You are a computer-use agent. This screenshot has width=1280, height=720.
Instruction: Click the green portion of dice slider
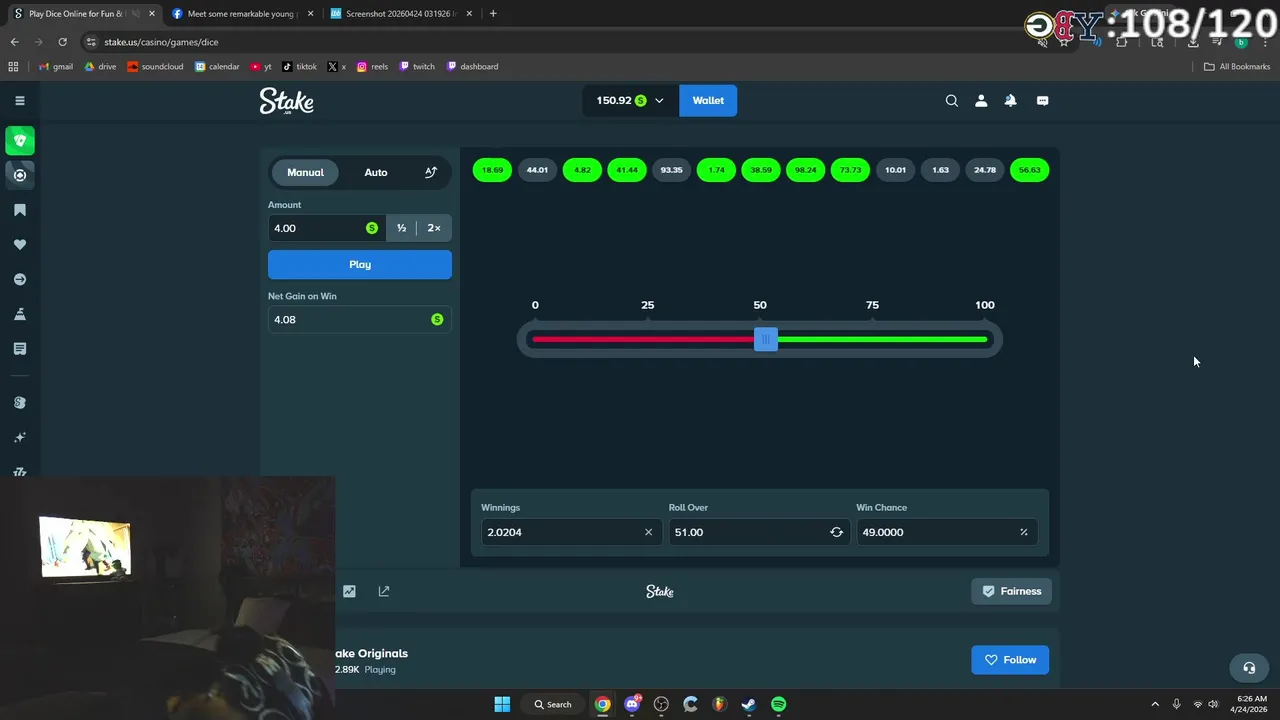pos(882,340)
